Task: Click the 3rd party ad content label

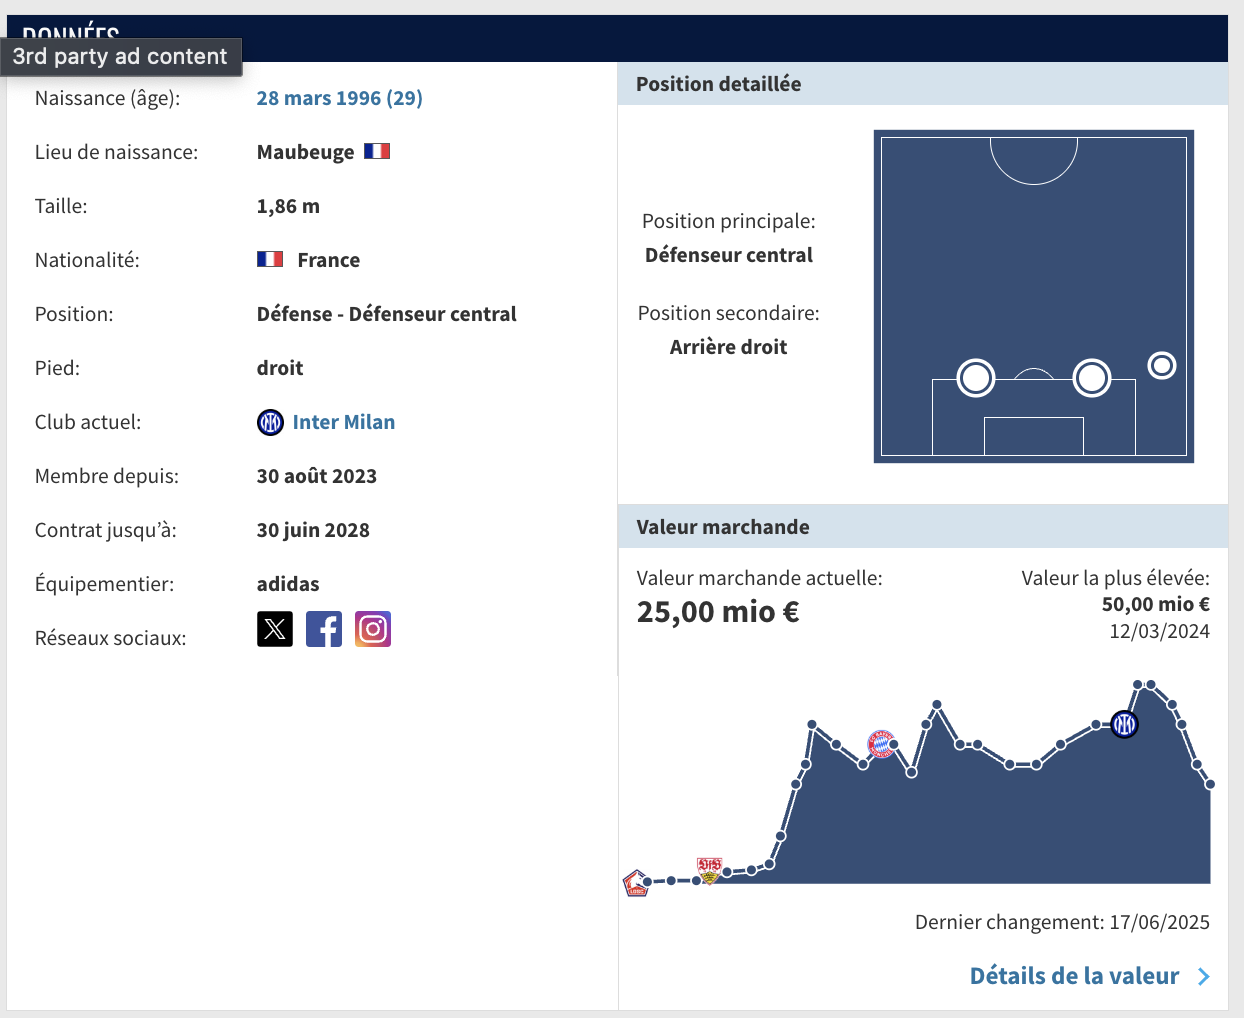Action: click(120, 56)
